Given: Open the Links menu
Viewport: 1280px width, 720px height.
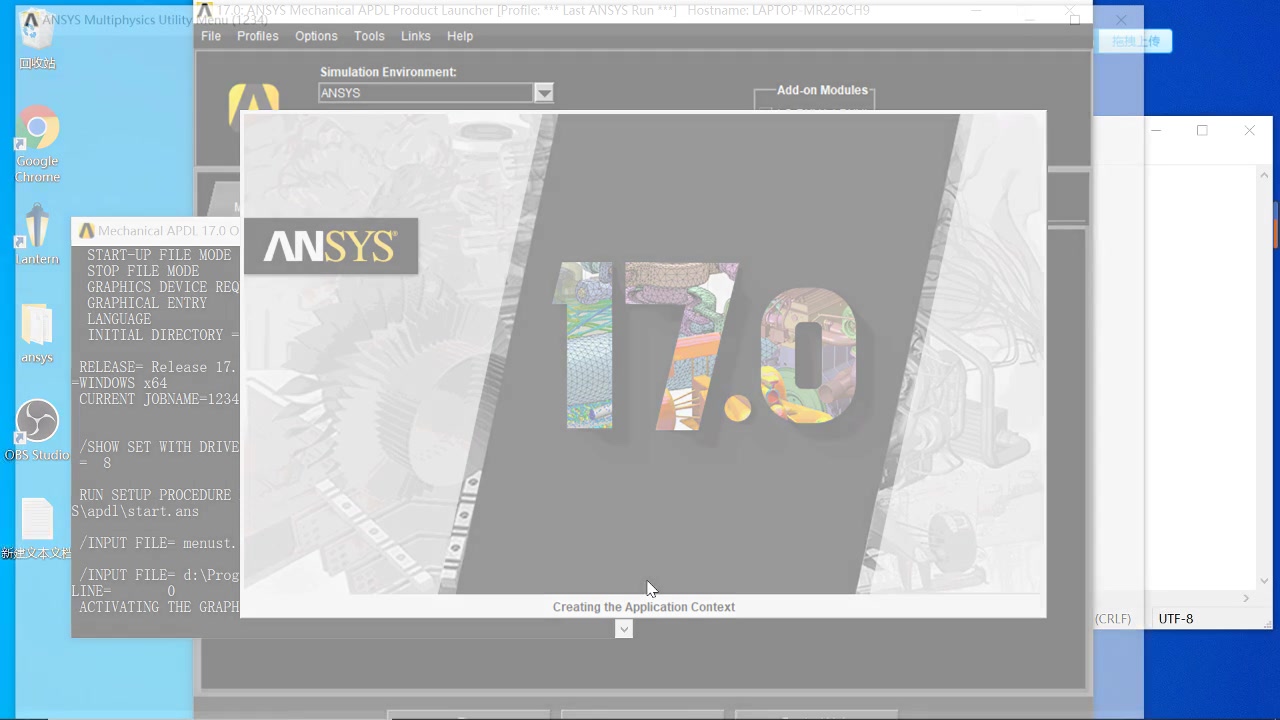Looking at the screenshot, I should (416, 36).
